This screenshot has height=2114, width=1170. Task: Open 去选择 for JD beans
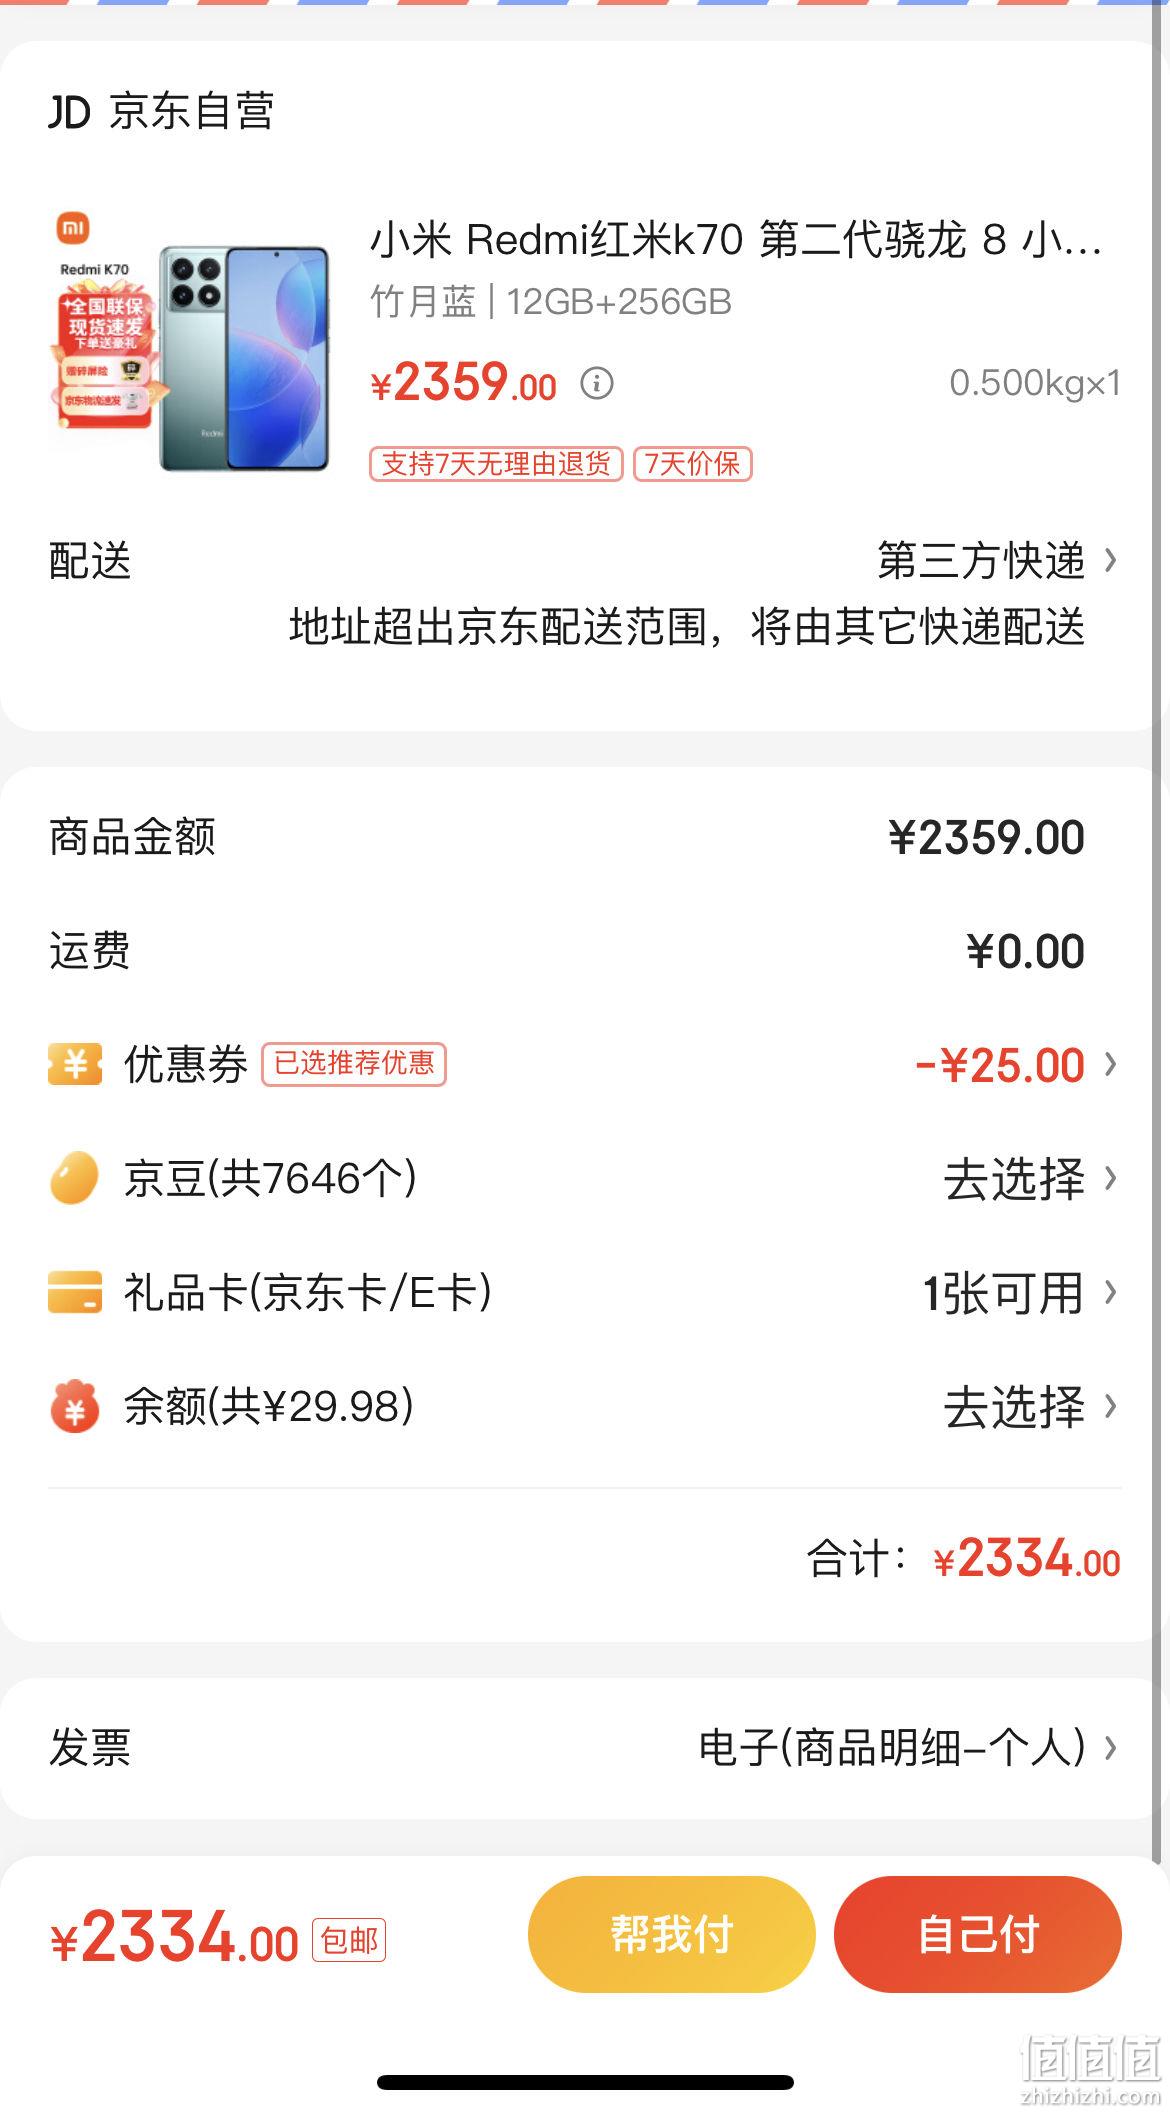[x=1014, y=1179]
